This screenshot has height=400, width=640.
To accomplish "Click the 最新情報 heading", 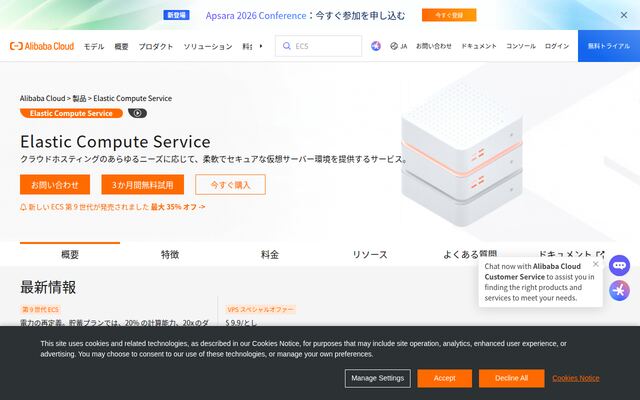I will click(x=48, y=287).
